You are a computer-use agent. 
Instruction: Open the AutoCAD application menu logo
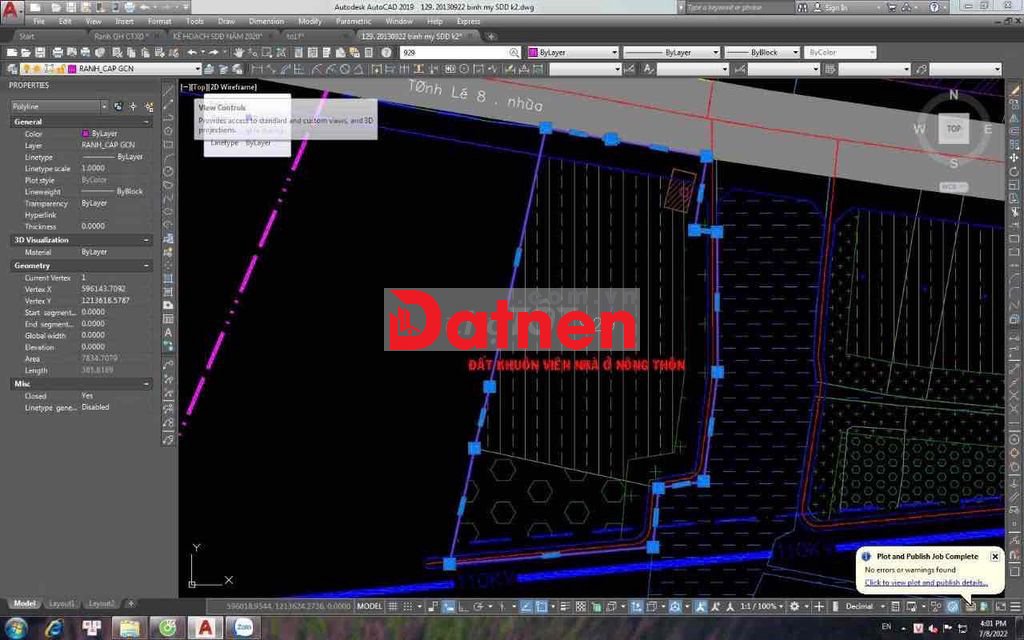pos(12,8)
